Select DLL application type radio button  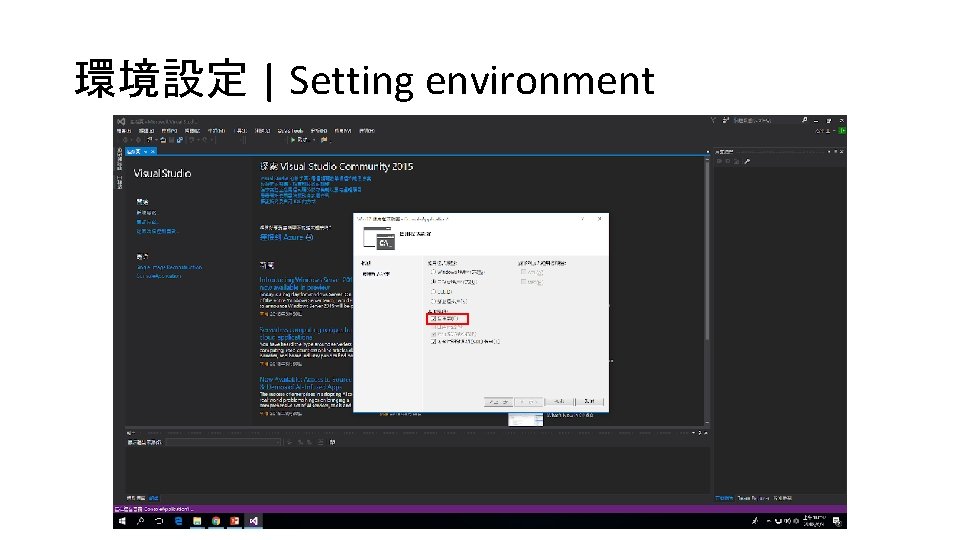click(433, 291)
